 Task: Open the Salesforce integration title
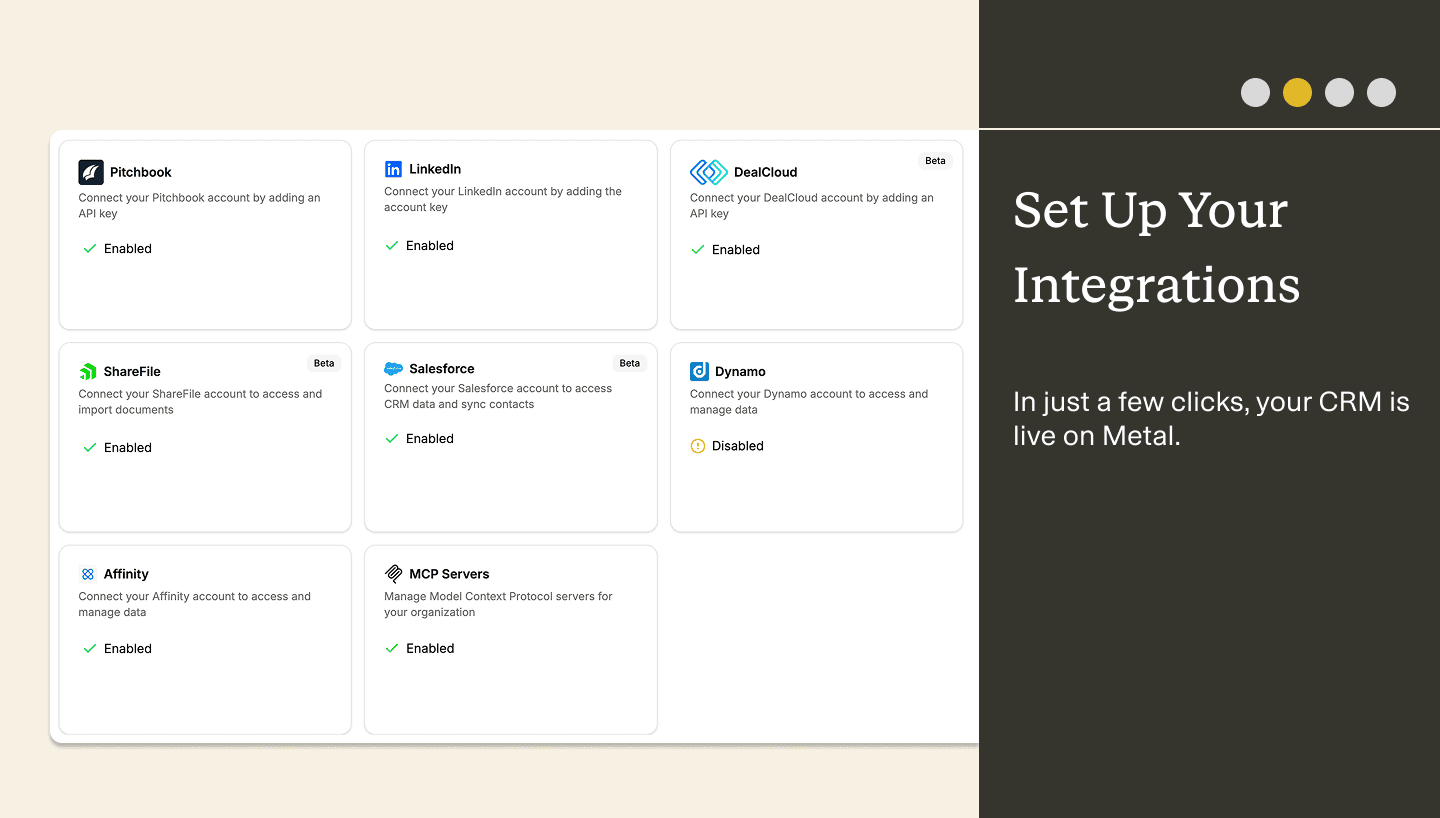(442, 369)
